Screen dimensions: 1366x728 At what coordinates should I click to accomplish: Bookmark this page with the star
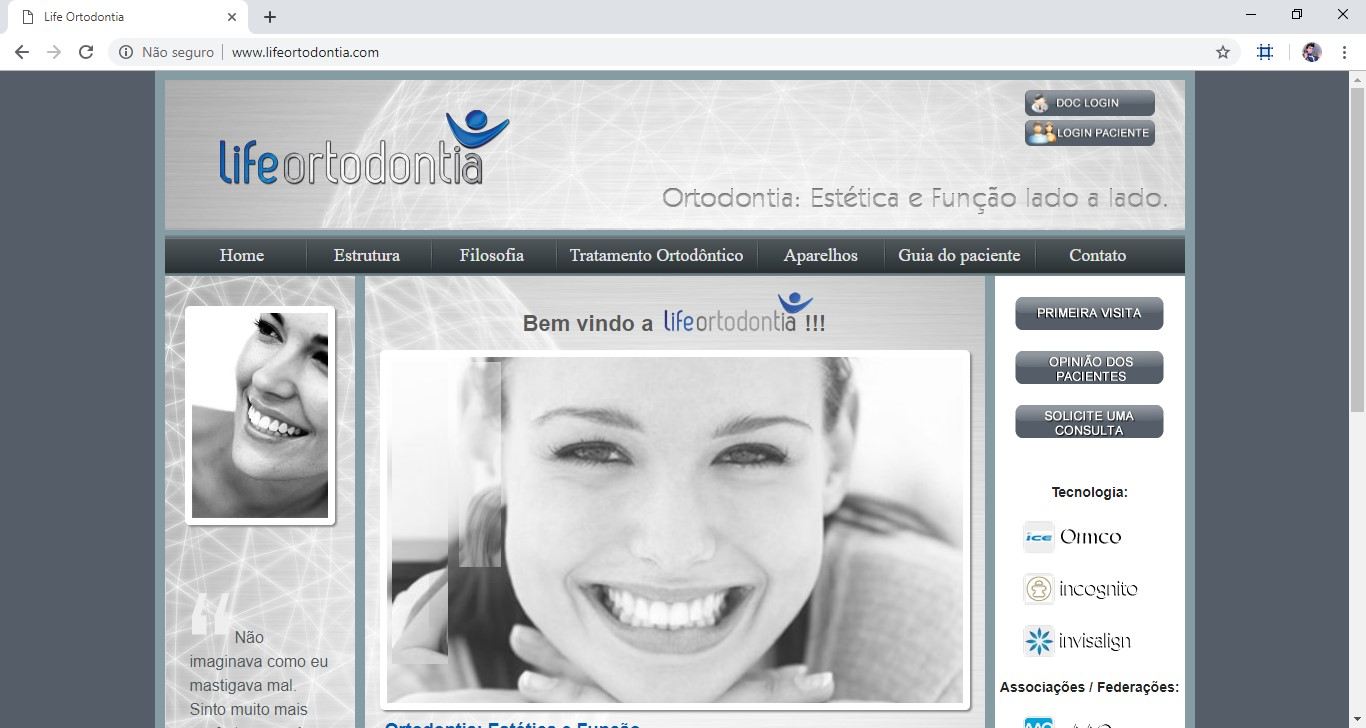pyautogui.click(x=1223, y=52)
